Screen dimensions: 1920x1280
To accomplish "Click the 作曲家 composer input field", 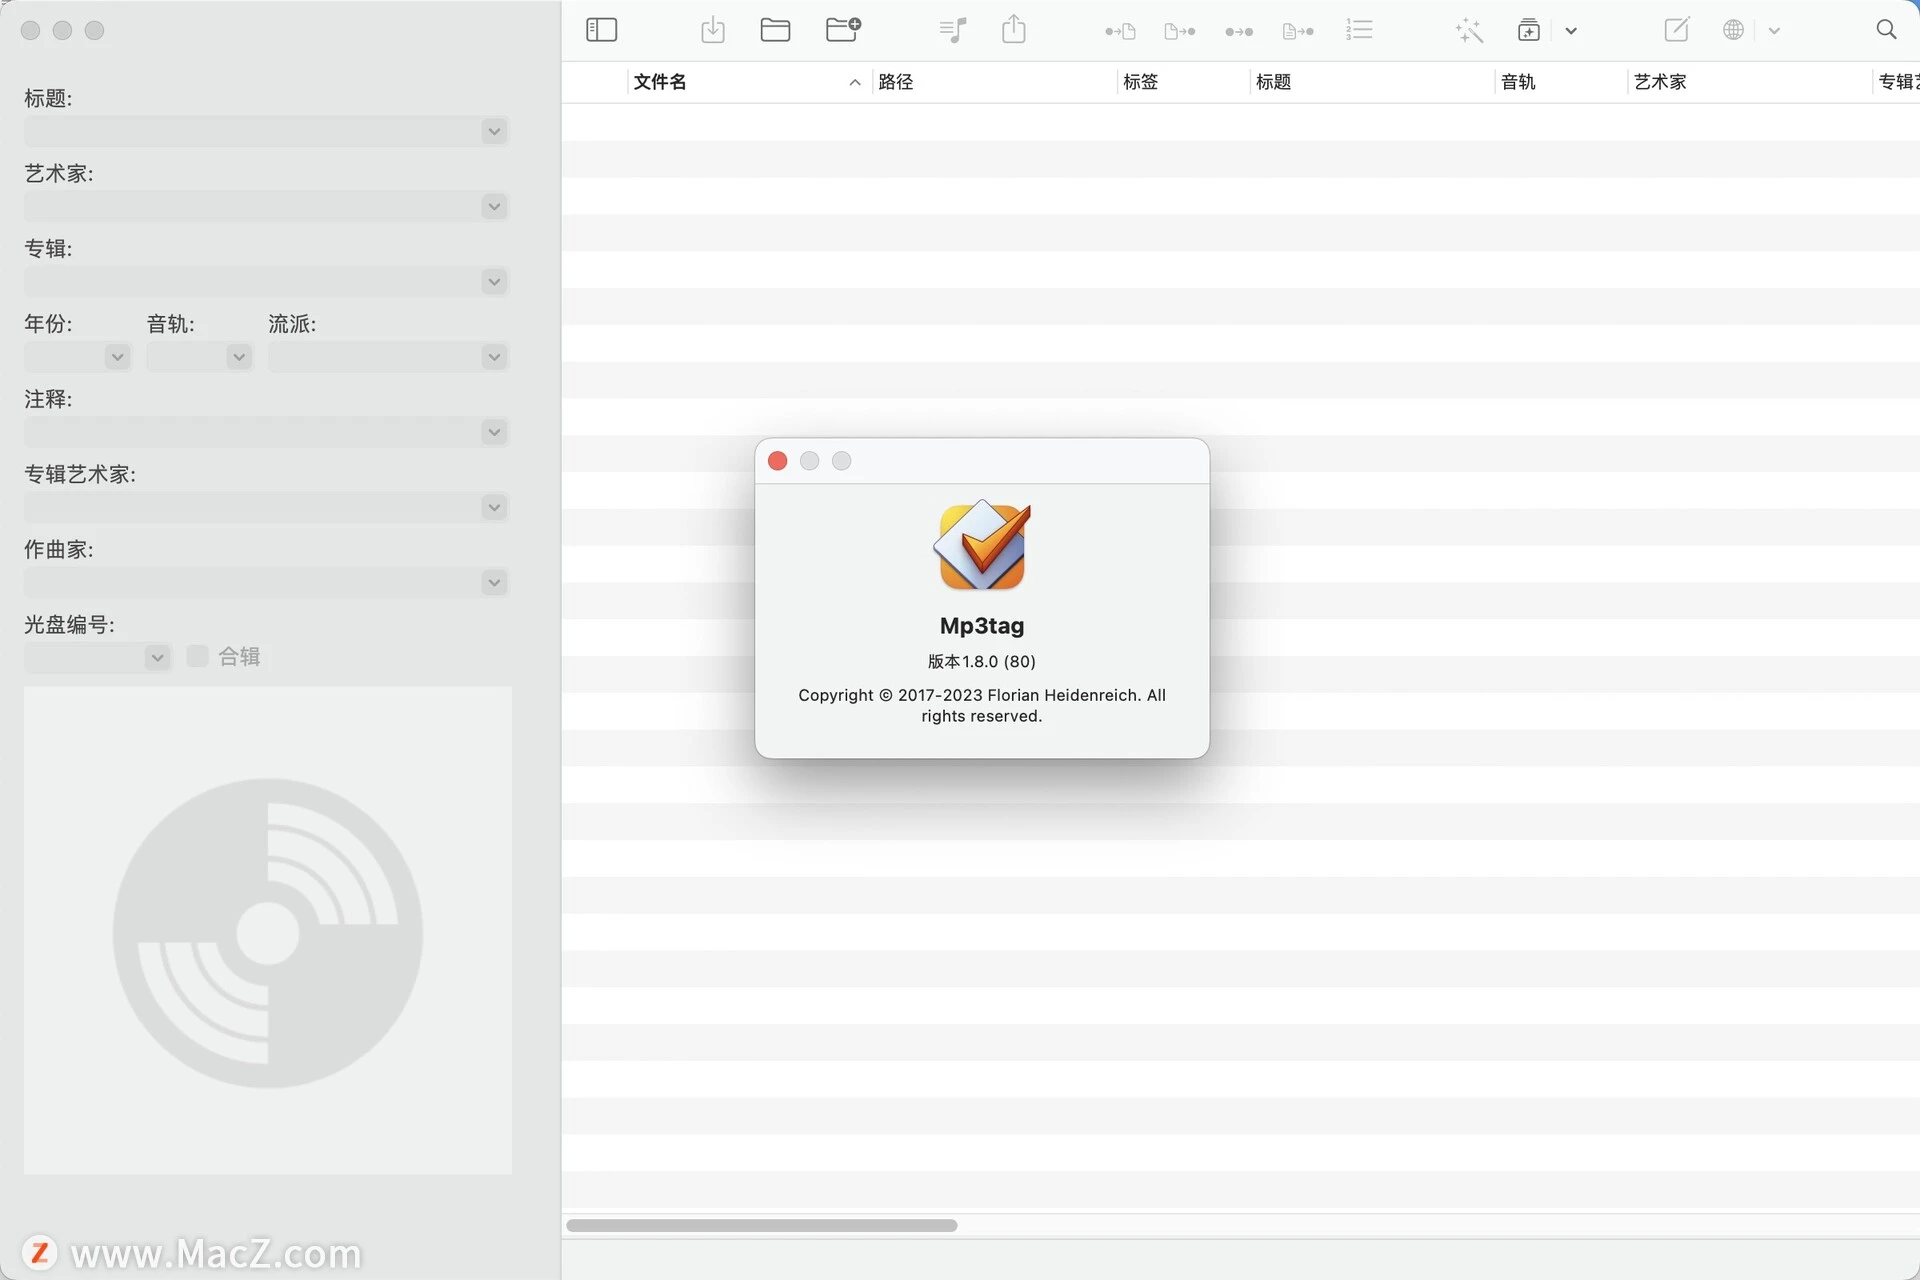I will tap(266, 582).
